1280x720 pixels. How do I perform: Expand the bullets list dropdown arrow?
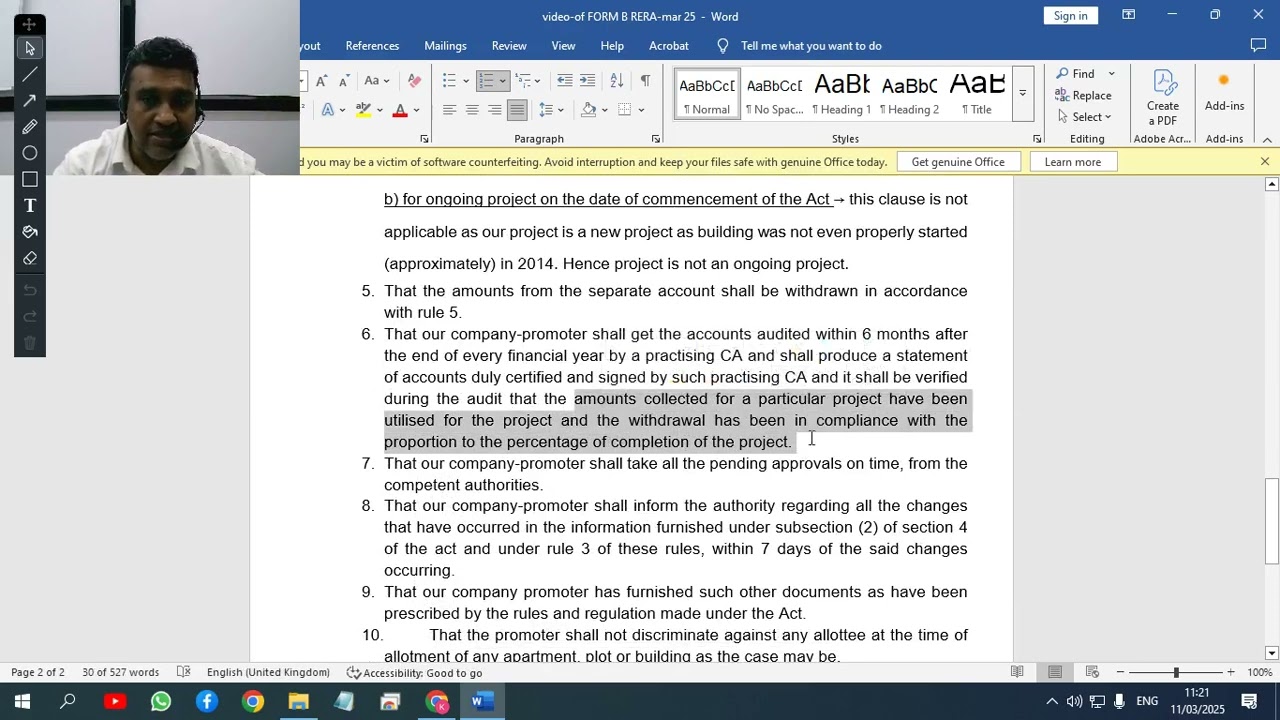pyautogui.click(x=465, y=81)
